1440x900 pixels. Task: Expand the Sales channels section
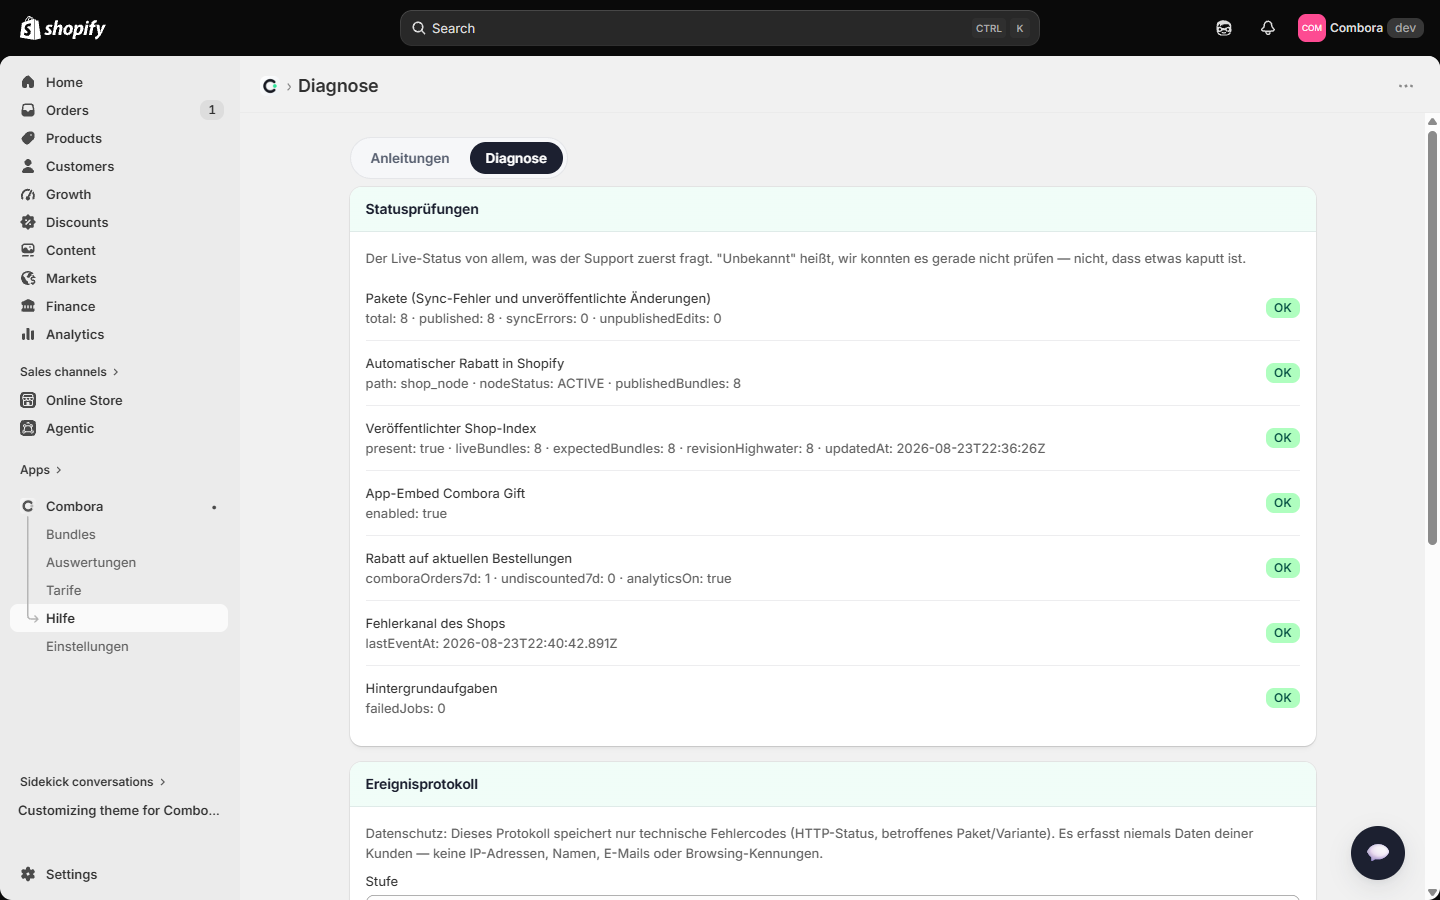(x=69, y=372)
